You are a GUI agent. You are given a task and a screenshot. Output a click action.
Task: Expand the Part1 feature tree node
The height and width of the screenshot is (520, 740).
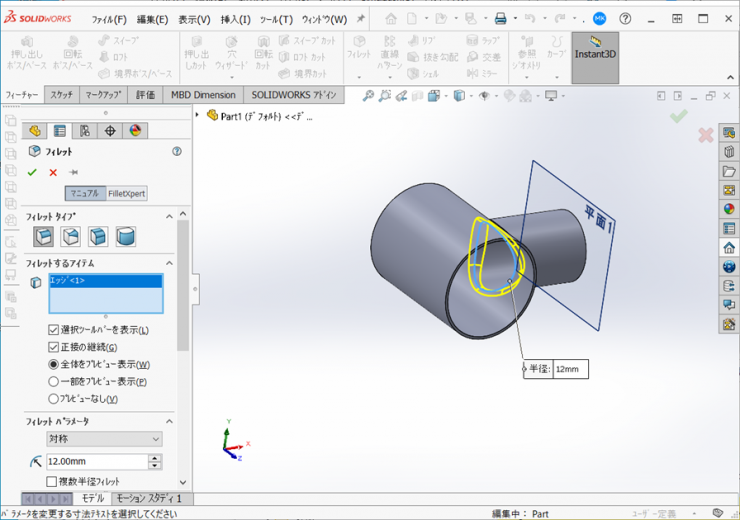[198, 115]
